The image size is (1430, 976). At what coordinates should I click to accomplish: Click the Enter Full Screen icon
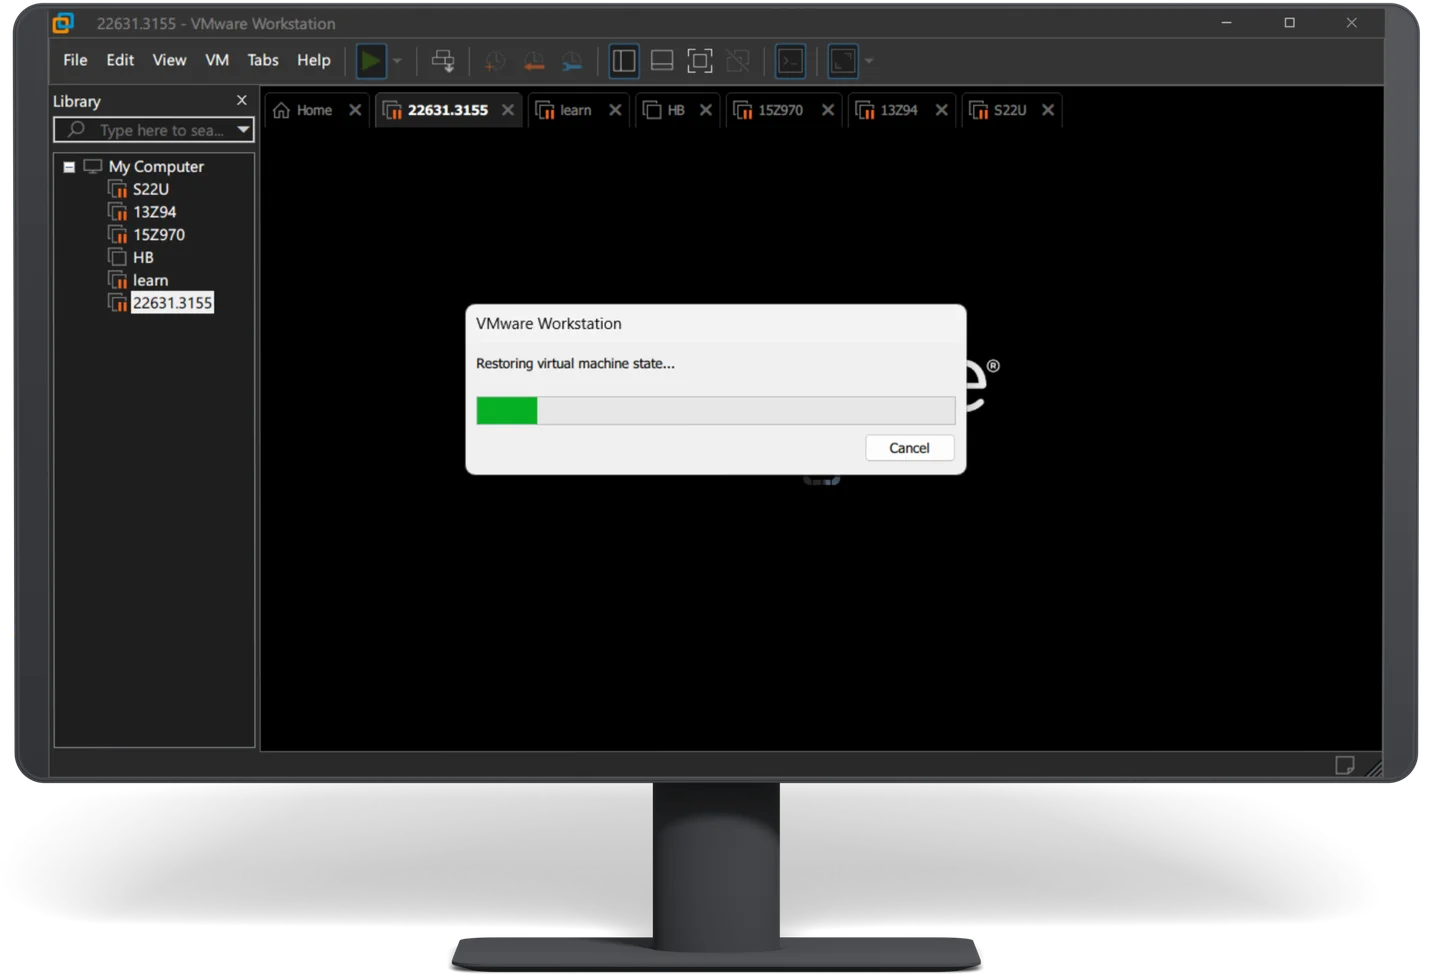click(x=700, y=61)
